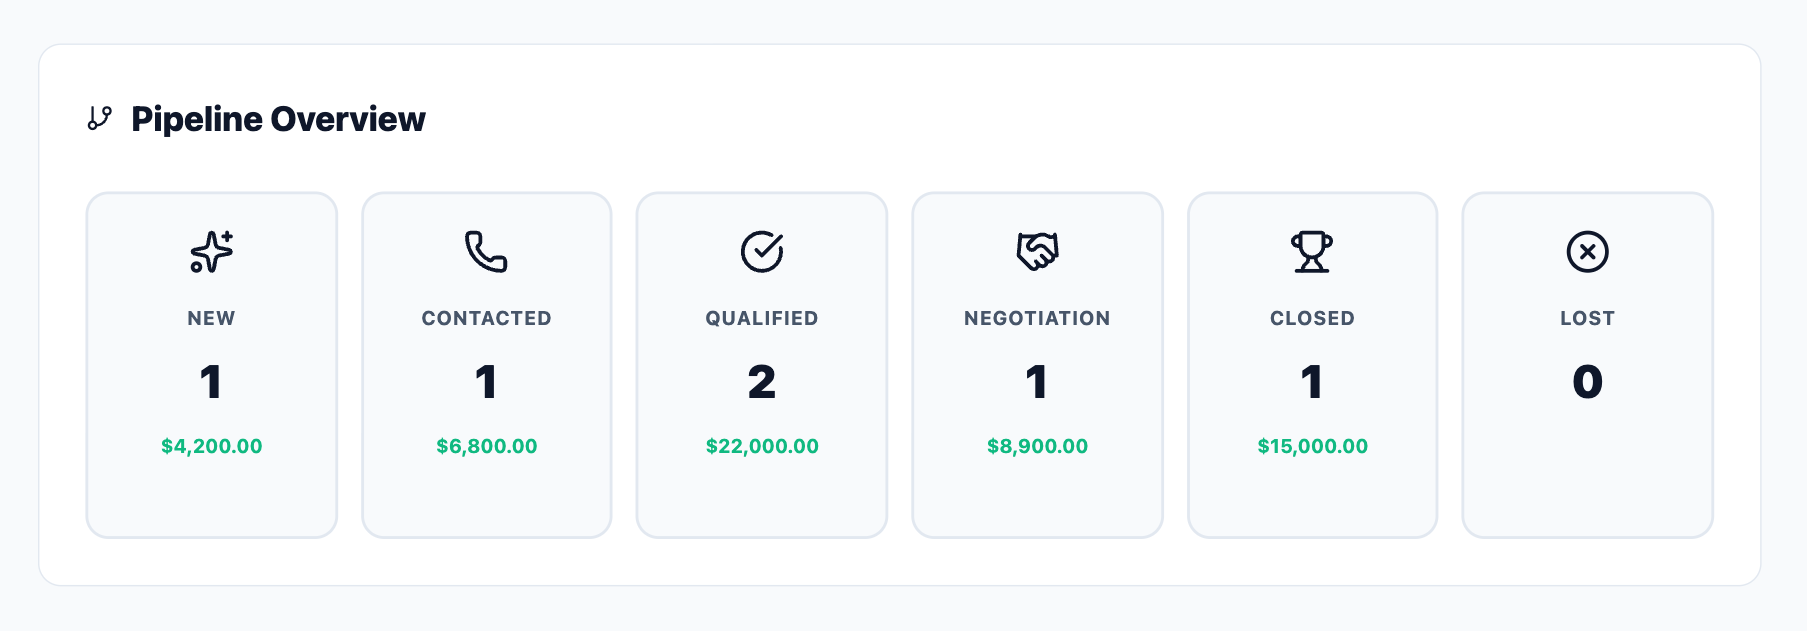Screen dimensions: 1807x631
Task: Click the git branch icon beside Pipeline Overview
Action: (x=99, y=119)
